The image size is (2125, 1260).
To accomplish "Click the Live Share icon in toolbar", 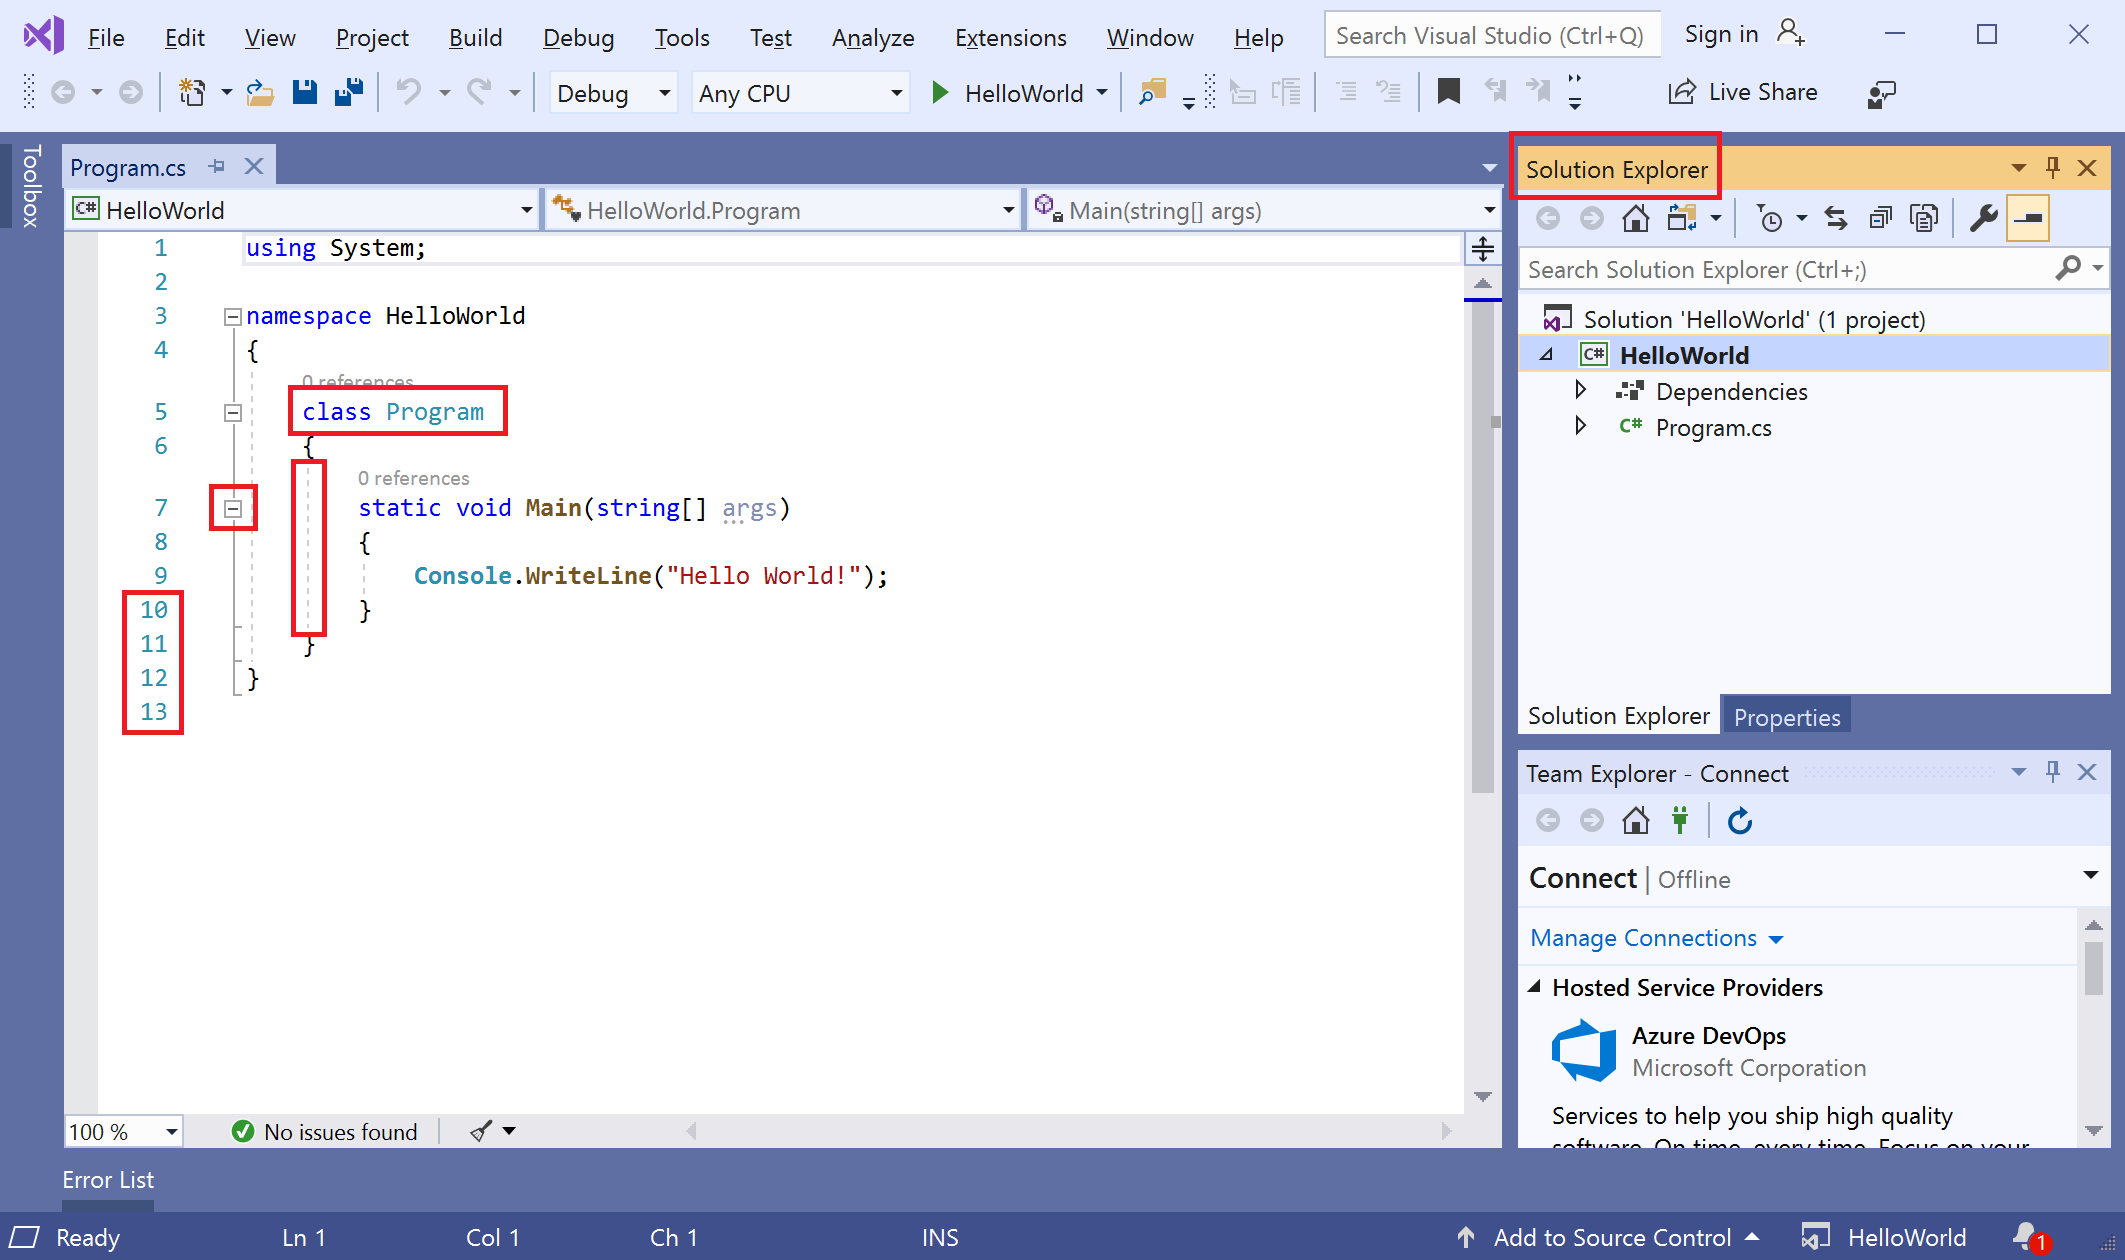I will pyautogui.click(x=1678, y=93).
